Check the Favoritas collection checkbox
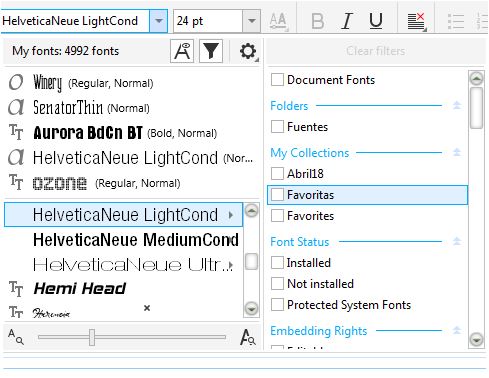The width and height of the screenshot is (489, 378). [x=277, y=195]
